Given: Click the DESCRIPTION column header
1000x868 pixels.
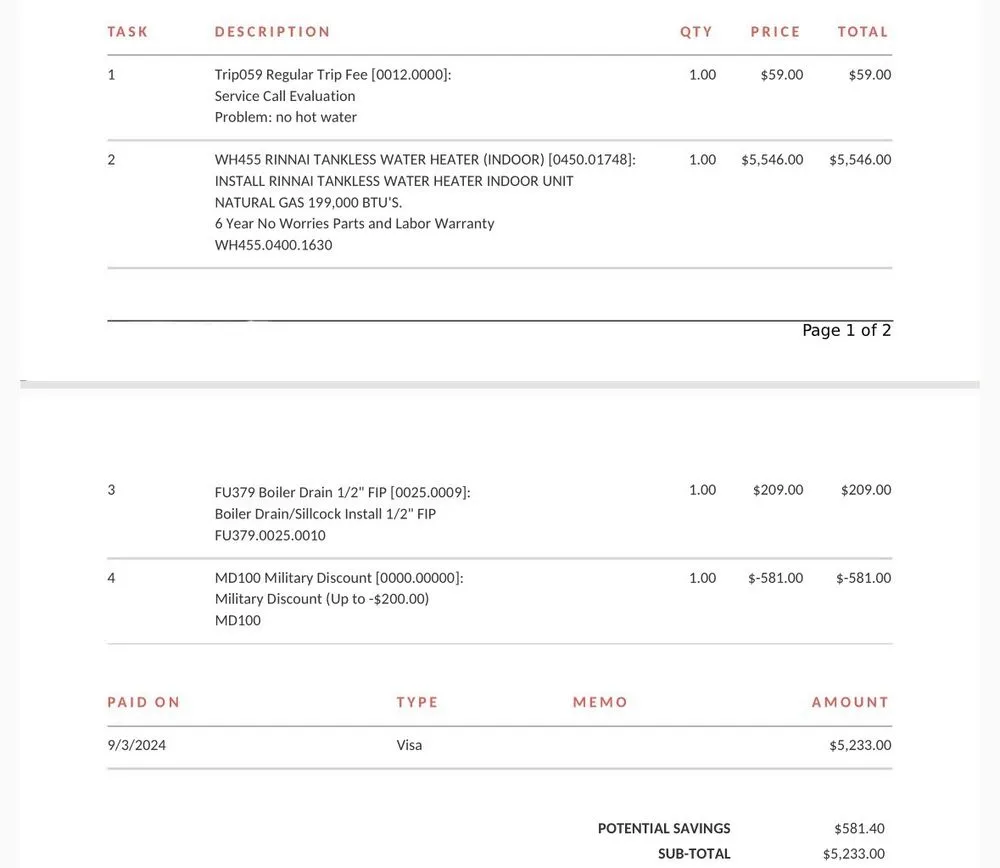Looking at the screenshot, I should pyautogui.click(x=272, y=32).
